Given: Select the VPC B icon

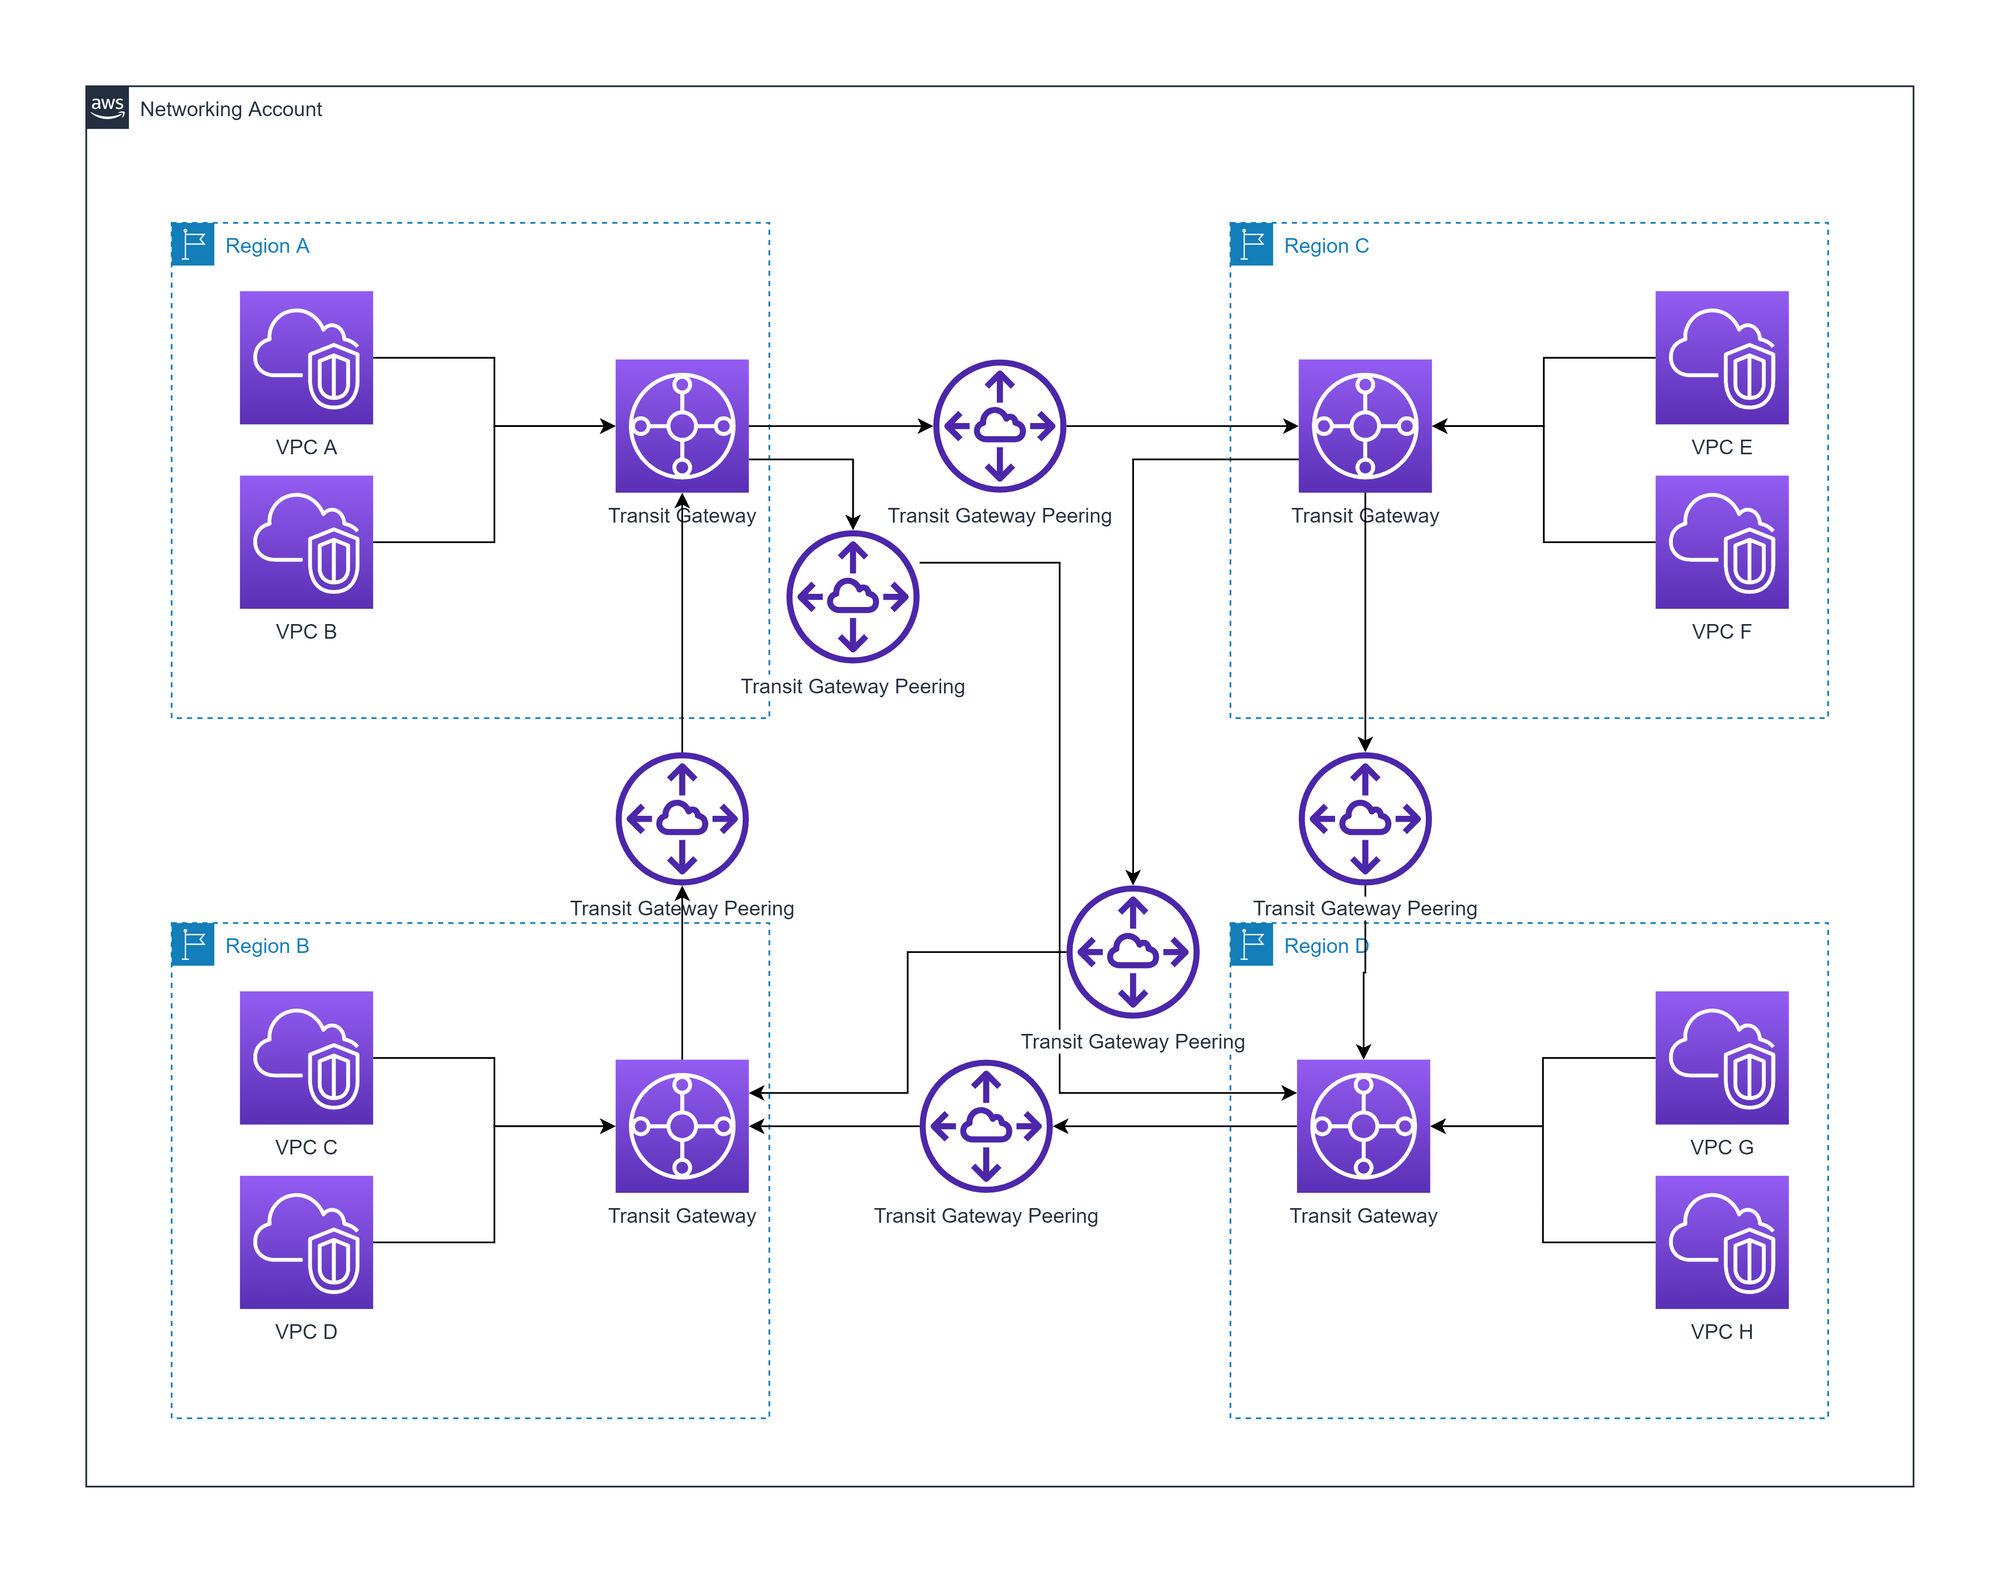Looking at the screenshot, I should click(306, 542).
